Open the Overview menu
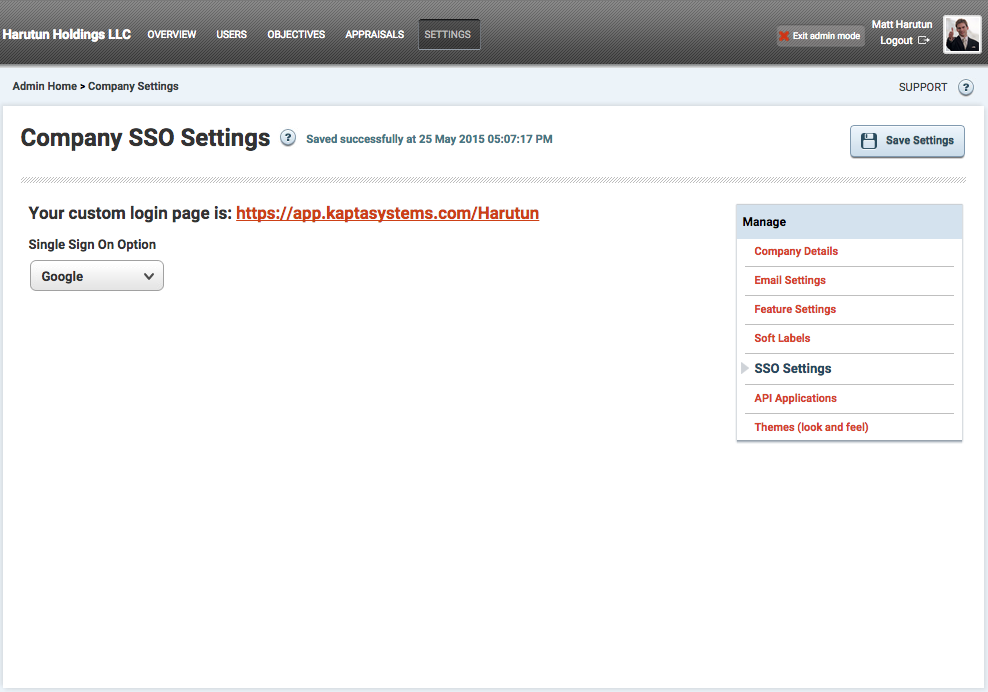Screen dimensions: 988x692 (x=171, y=34)
